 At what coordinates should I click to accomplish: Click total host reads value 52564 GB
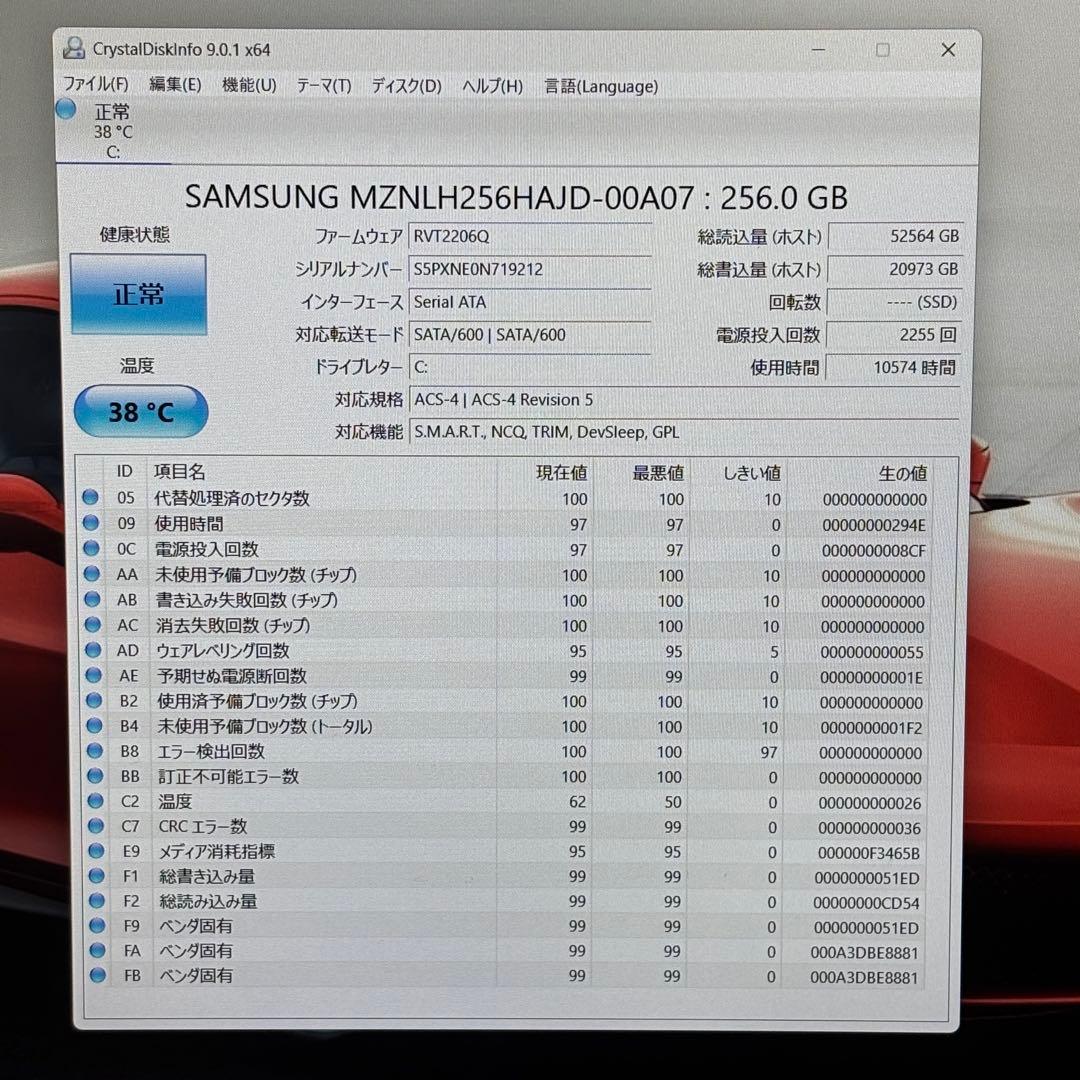895,236
